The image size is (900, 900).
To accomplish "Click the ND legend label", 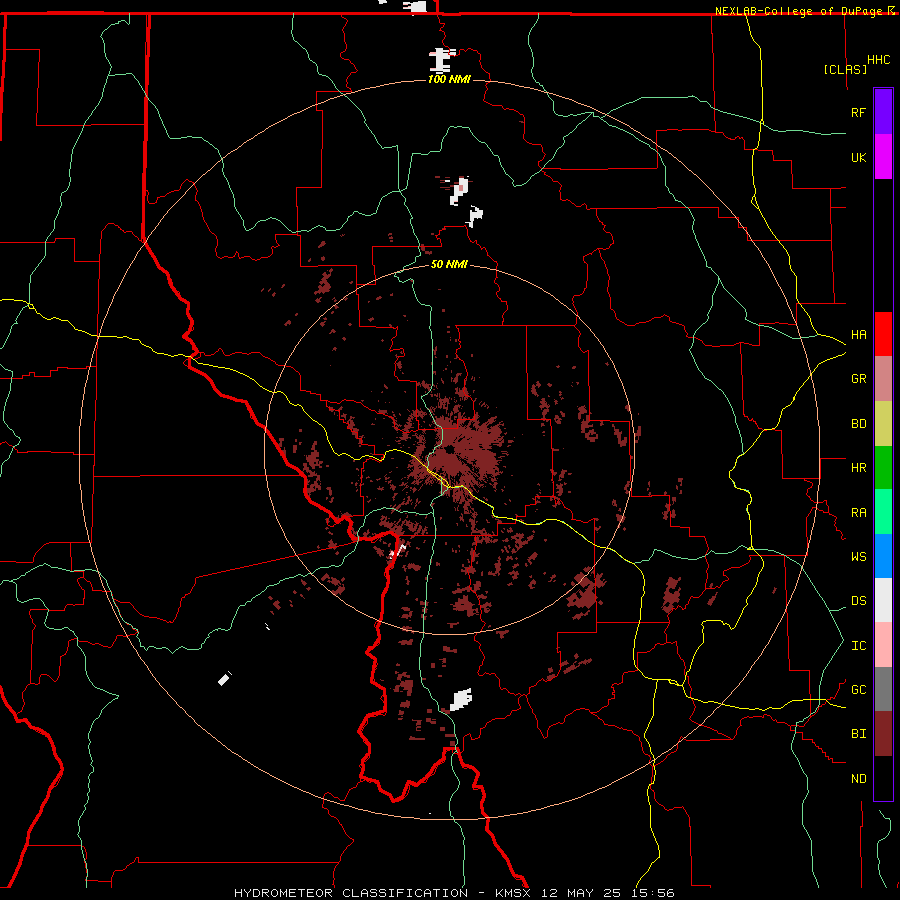I will coord(858,779).
